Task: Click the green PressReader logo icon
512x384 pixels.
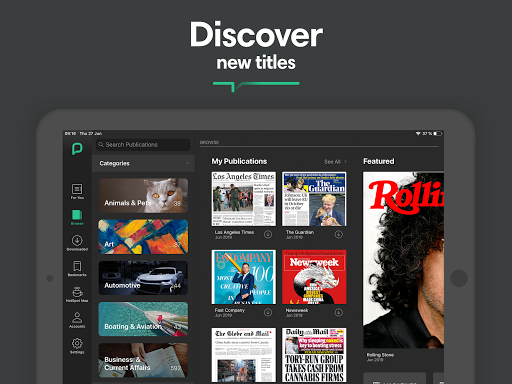Action: pyautogui.click(x=77, y=149)
